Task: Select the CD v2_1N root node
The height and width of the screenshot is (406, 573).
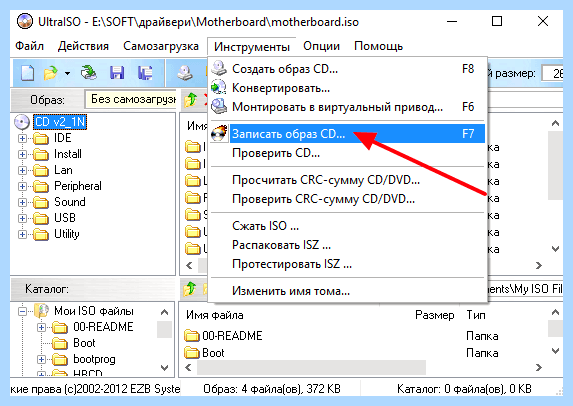Action: [60, 122]
